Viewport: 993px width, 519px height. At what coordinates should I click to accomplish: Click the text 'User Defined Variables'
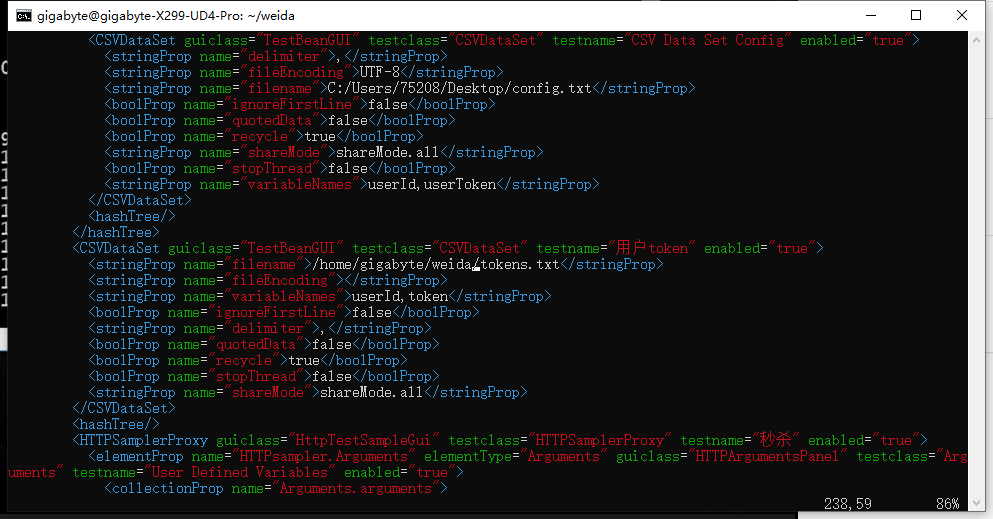click(x=239, y=472)
